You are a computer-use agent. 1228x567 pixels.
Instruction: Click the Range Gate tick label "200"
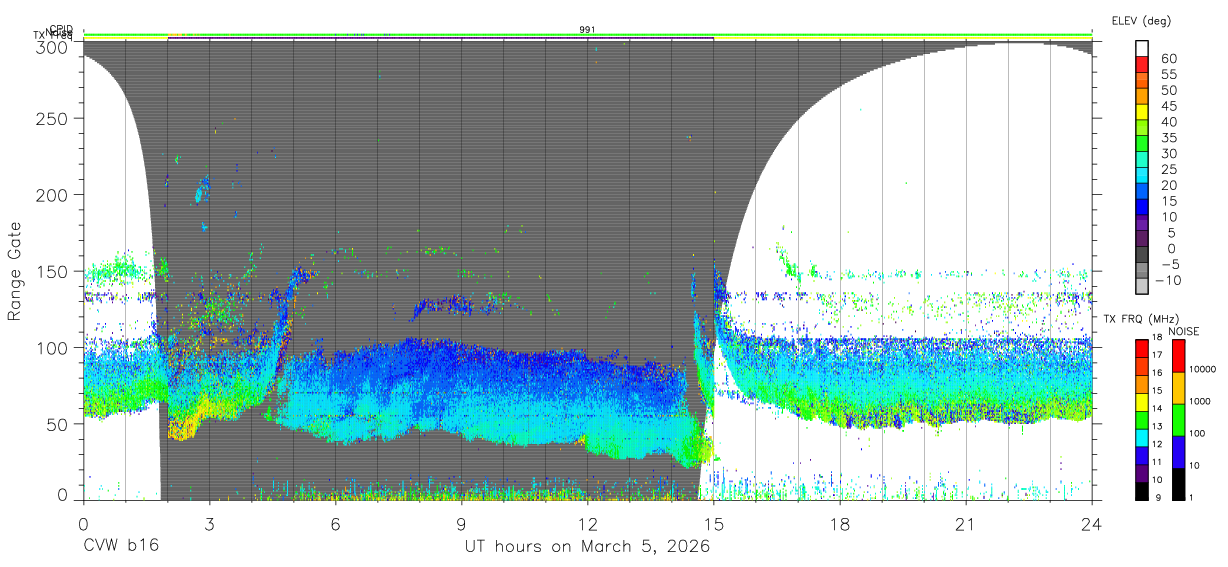click(x=52, y=195)
